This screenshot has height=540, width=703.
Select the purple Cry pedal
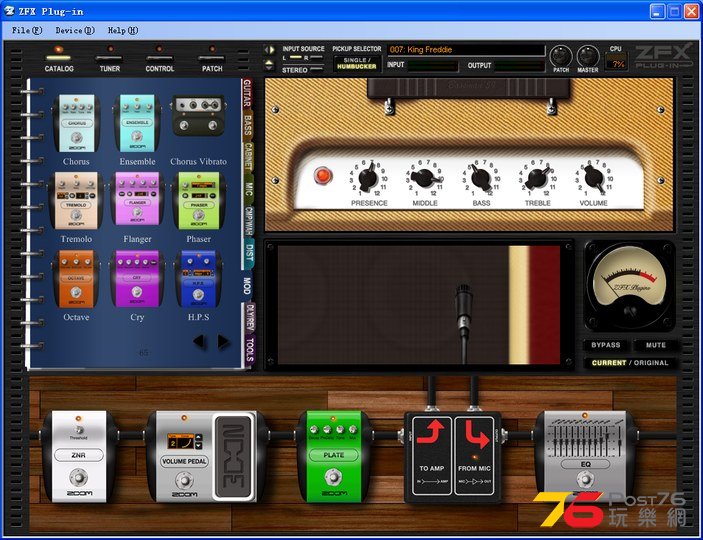(137, 279)
